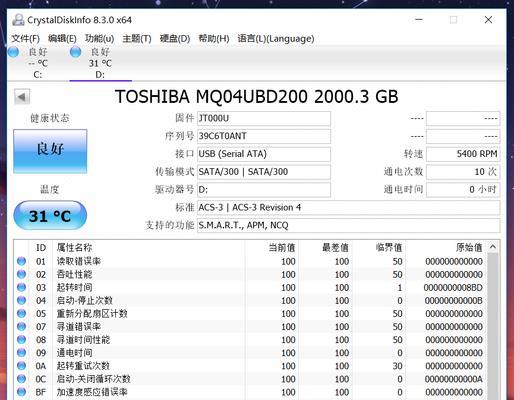Open the 主题(T) menu
Screen dimensions: 514x400
pyautogui.click(x=137, y=39)
